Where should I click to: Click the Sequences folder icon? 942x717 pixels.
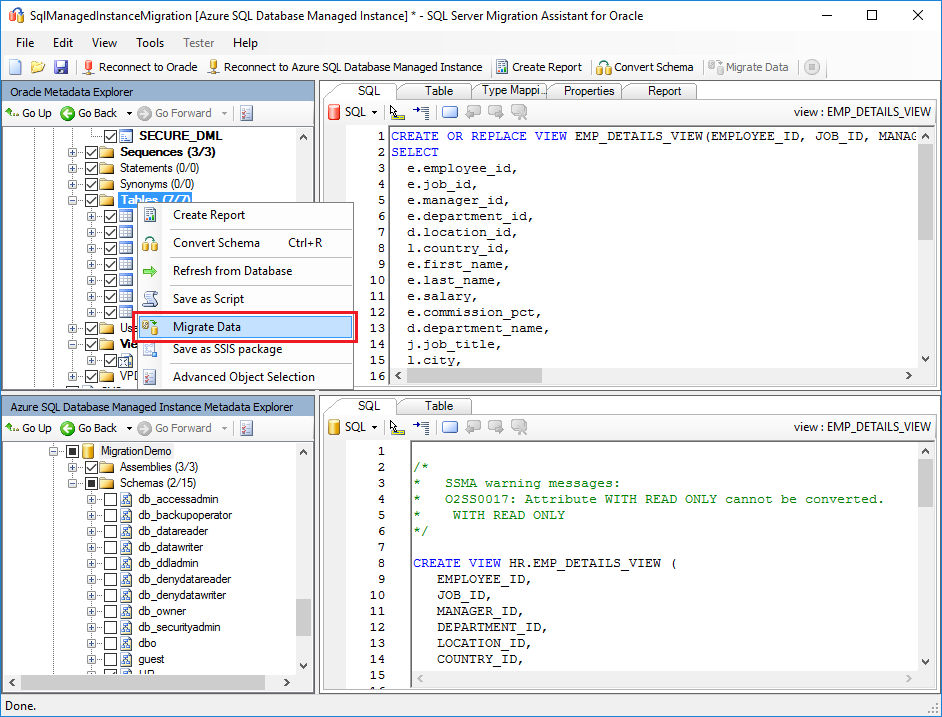tap(107, 152)
